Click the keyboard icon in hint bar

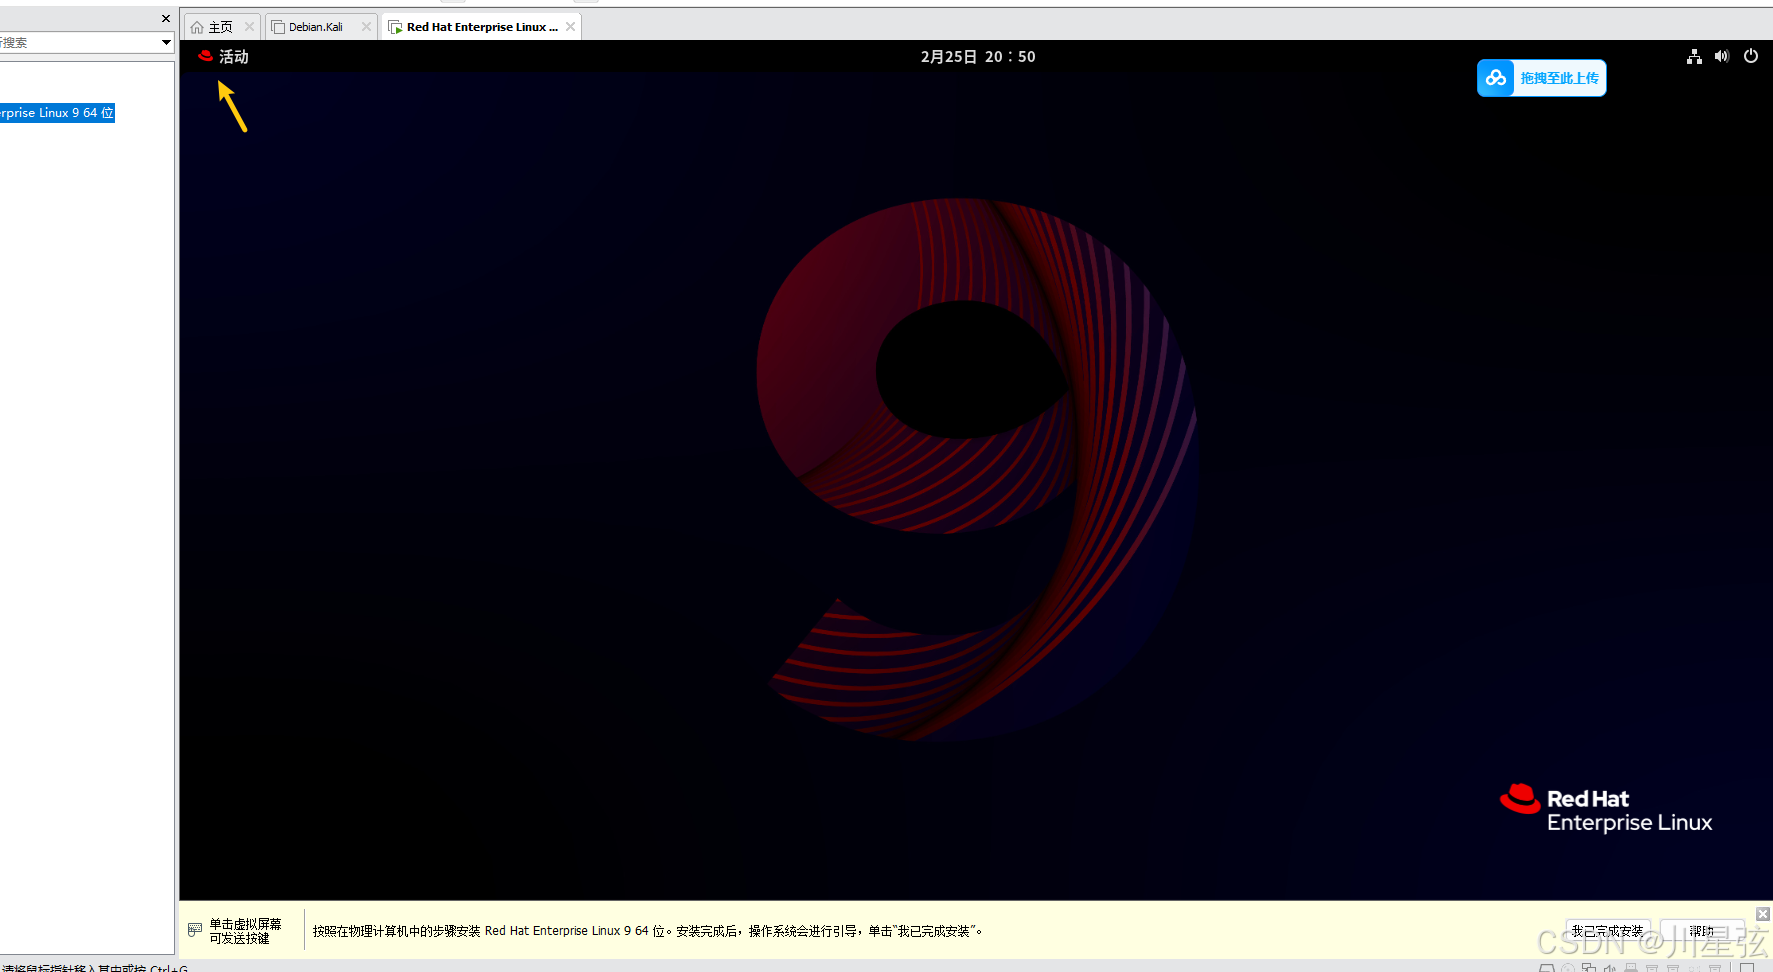coord(195,930)
